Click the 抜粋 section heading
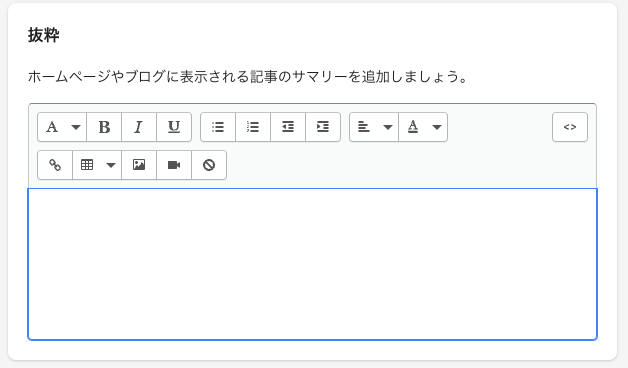 tap(44, 35)
